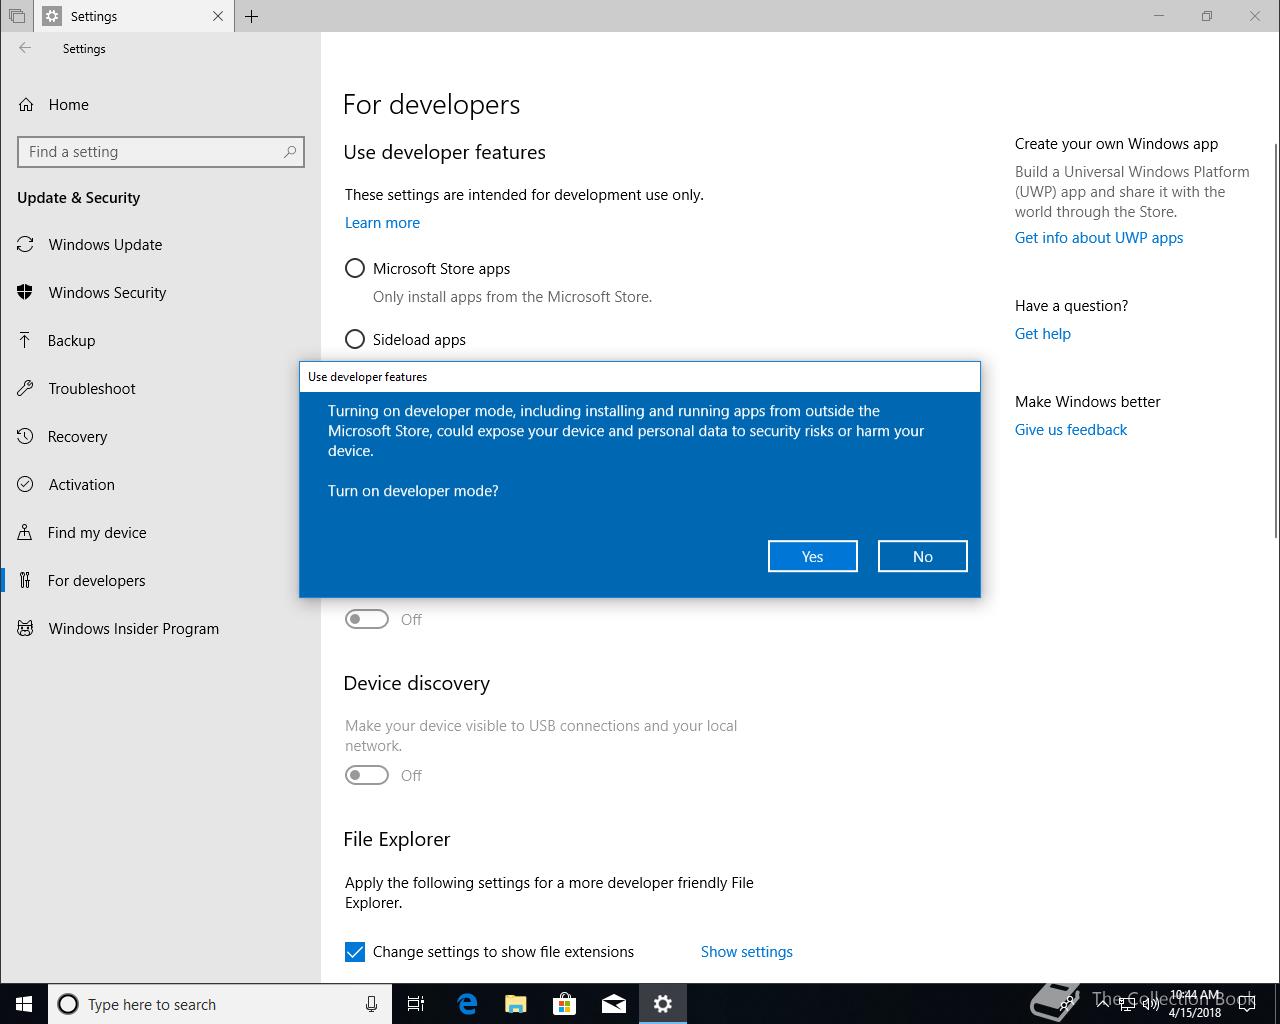Open Windows Security shield icon

(x=26, y=293)
